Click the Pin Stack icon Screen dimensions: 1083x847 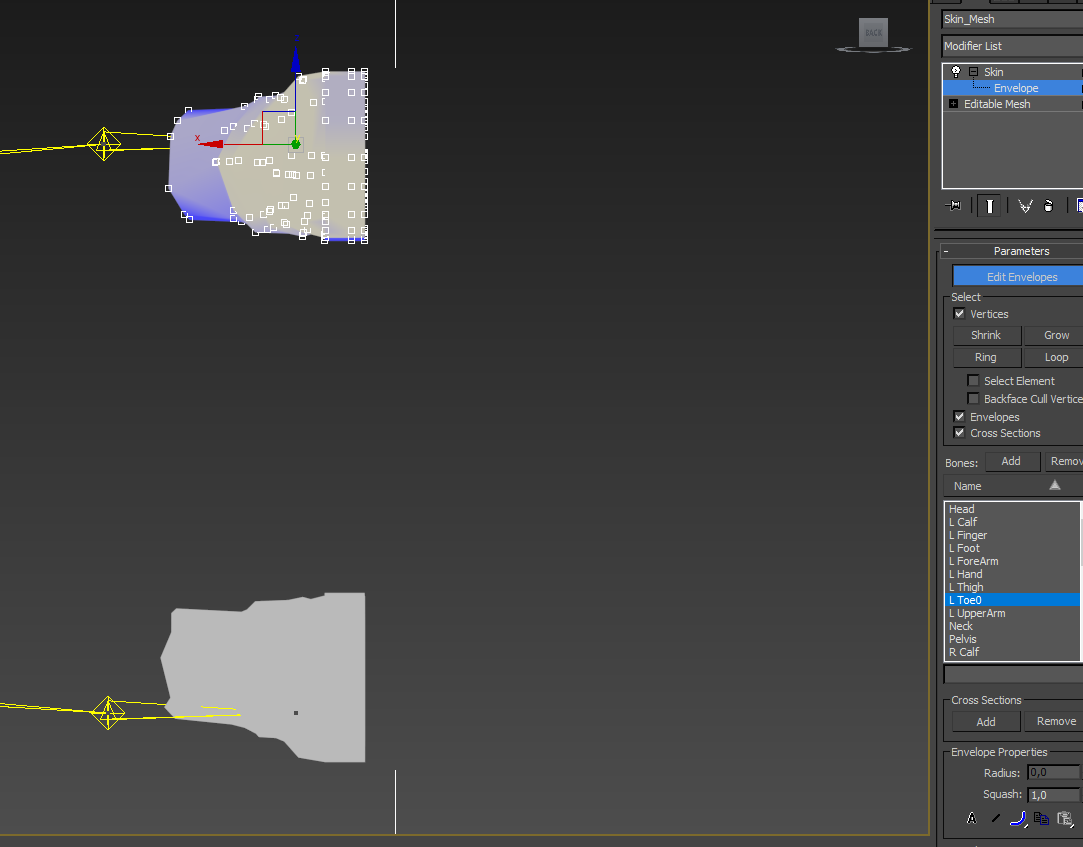955,205
